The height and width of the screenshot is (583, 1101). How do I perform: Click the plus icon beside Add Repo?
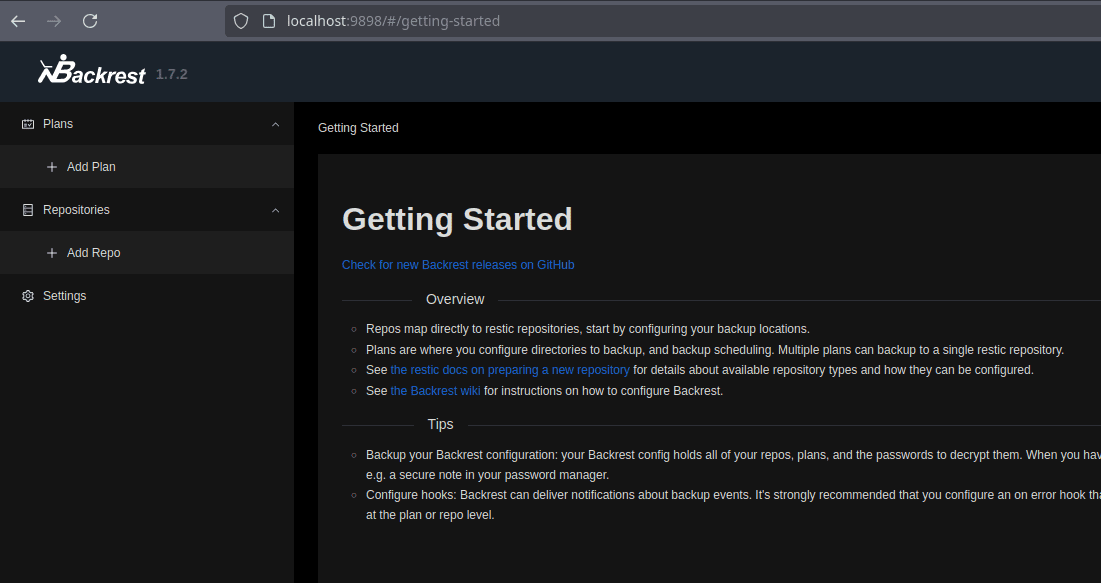click(x=52, y=253)
